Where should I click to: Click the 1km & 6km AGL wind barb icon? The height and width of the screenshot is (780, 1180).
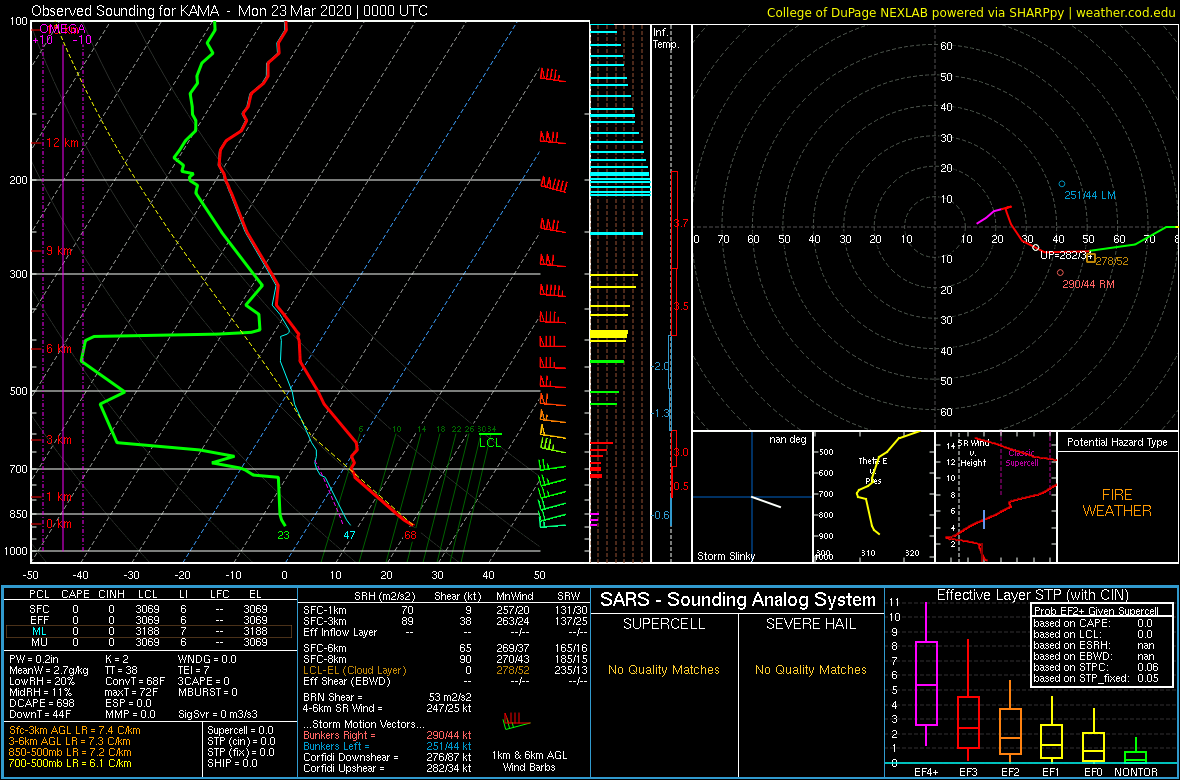[515, 722]
